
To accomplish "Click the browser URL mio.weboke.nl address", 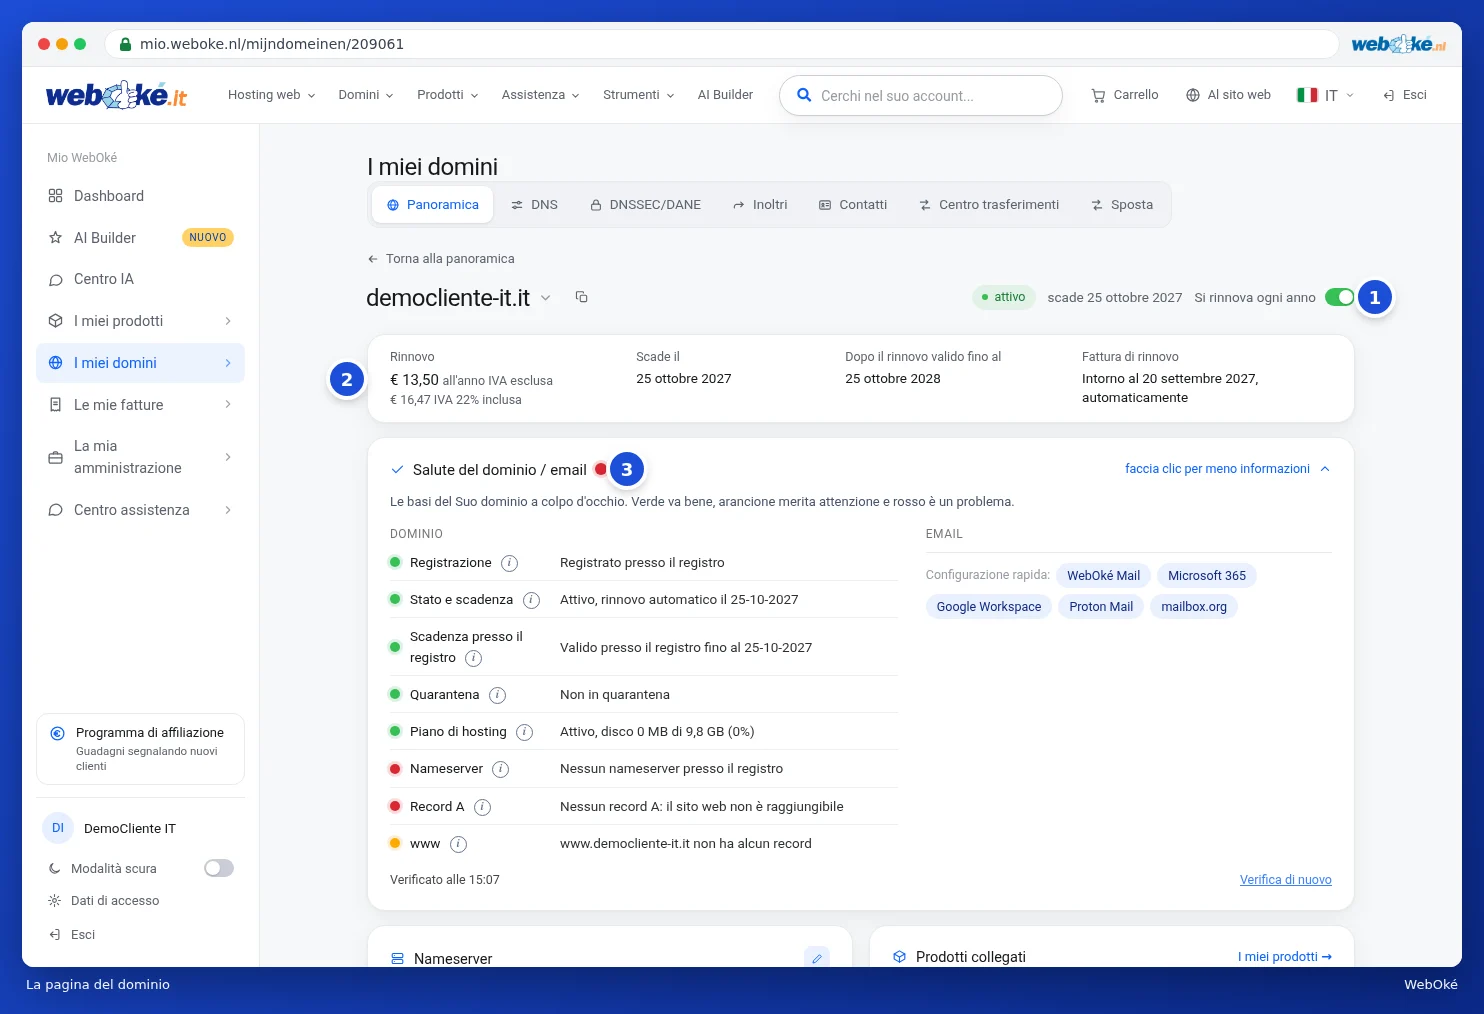I will [272, 44].
